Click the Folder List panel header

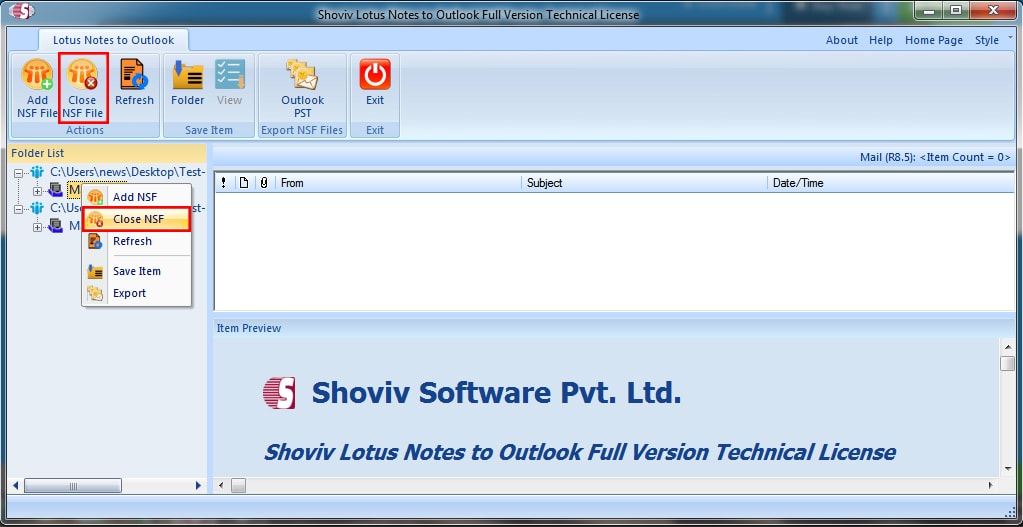pyautogui.click(x=108, y=153)
